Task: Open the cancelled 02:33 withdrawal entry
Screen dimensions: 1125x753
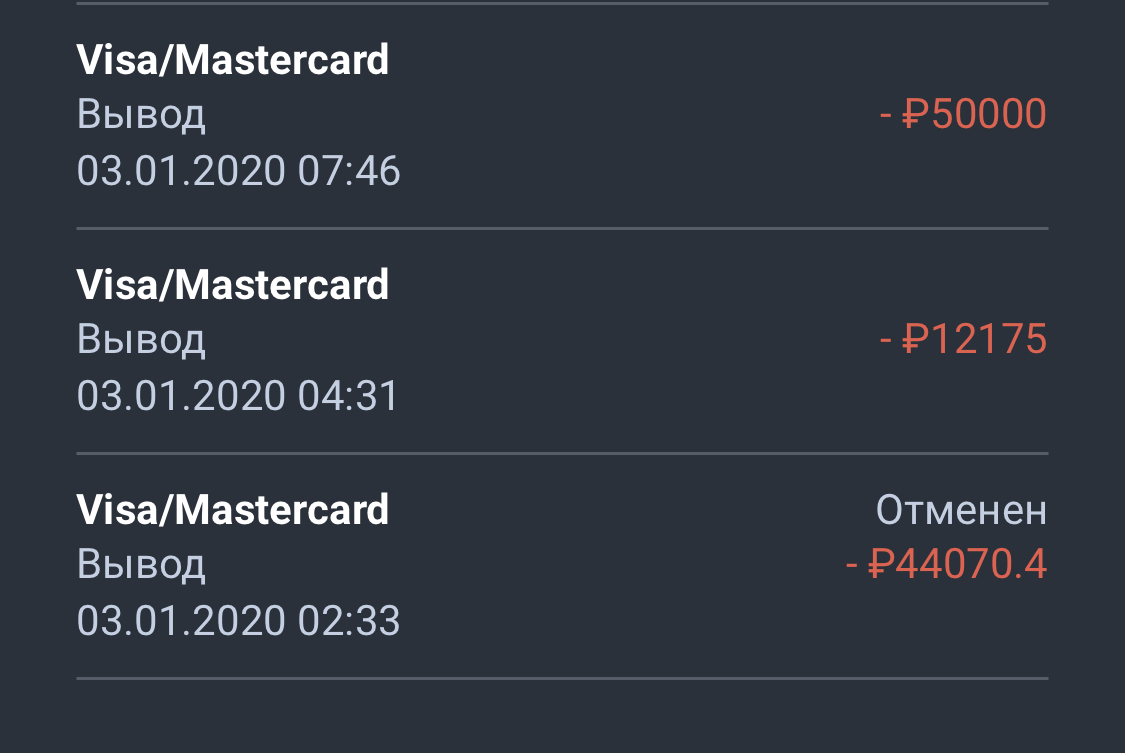Action: coord(562,567)
